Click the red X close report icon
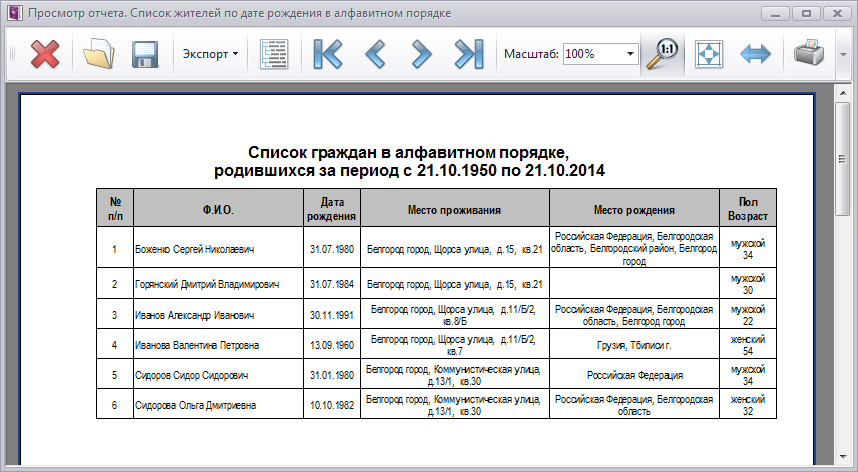The image size is (858, 472). point(45,54)
